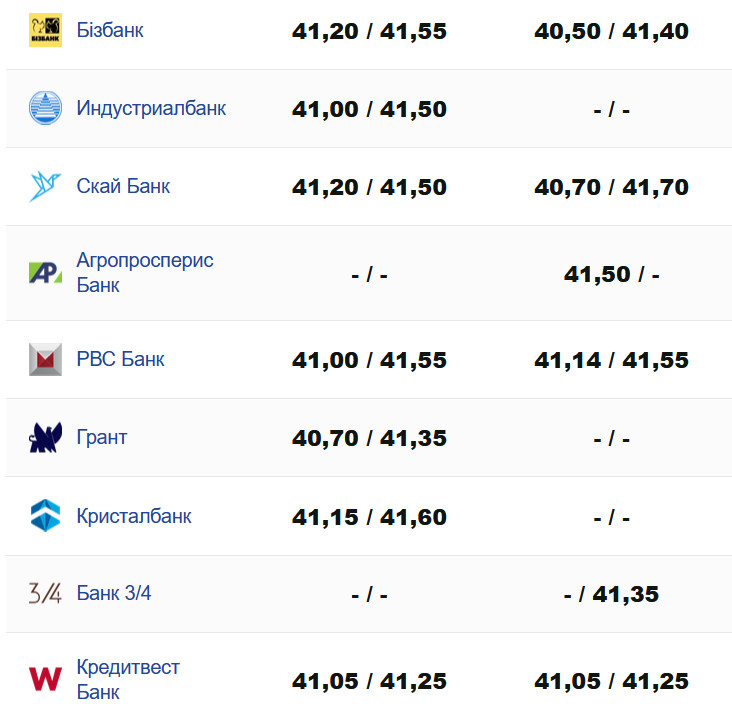This screenshot has width=732, height=716.
Task: Open the Скай Банк link
Action: coord(123,186)
